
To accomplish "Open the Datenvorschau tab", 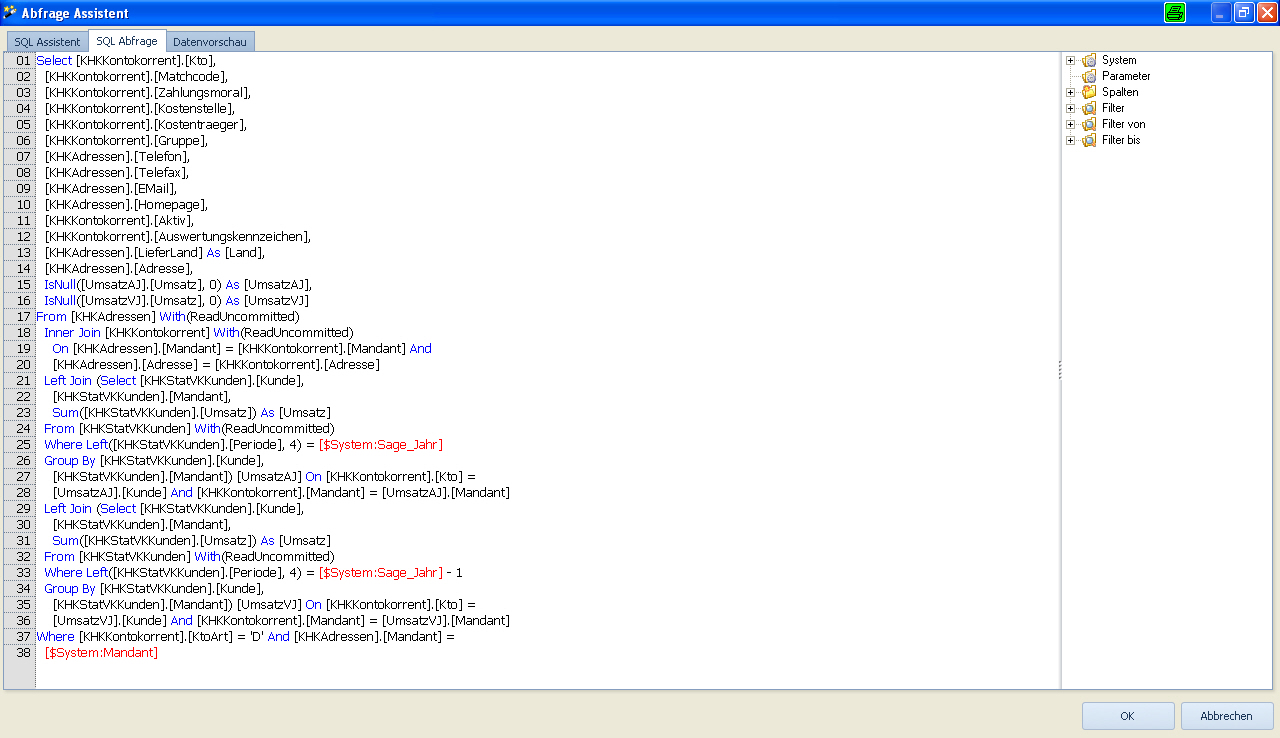I will (210, 42).
